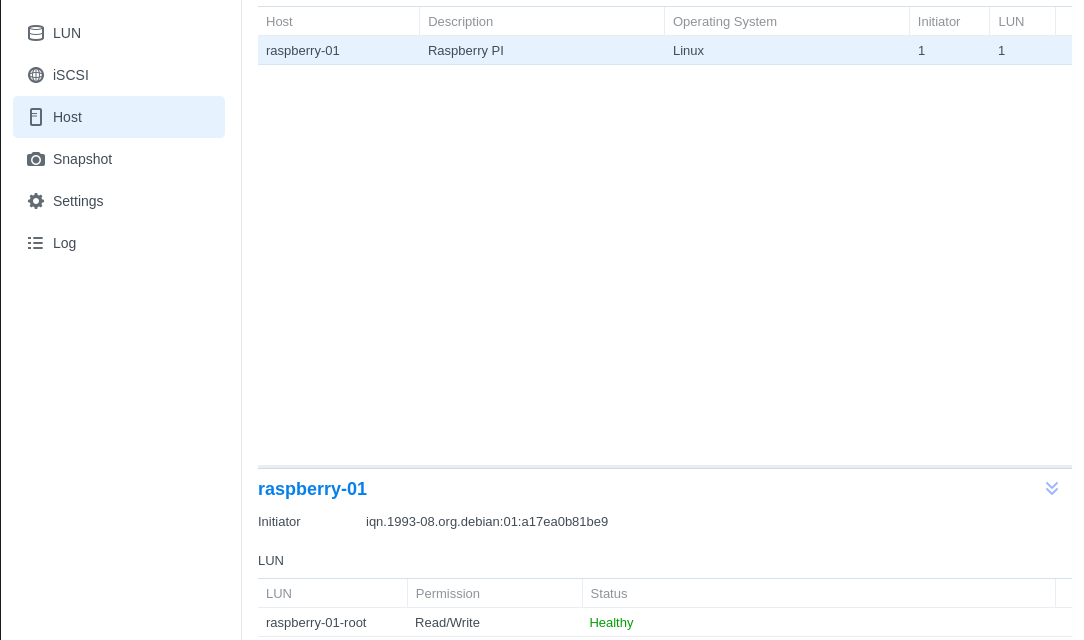Click the Host device icon
The height and width of the screenshot is (640, 1084).
pos(36,117)
